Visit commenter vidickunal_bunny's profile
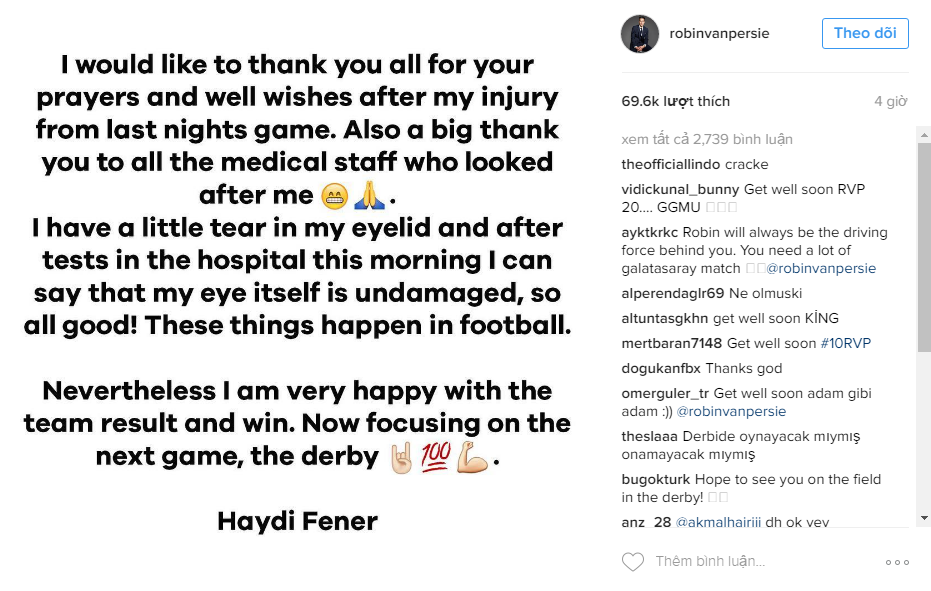This screenshot has height=591, width=931. (680, 189)
